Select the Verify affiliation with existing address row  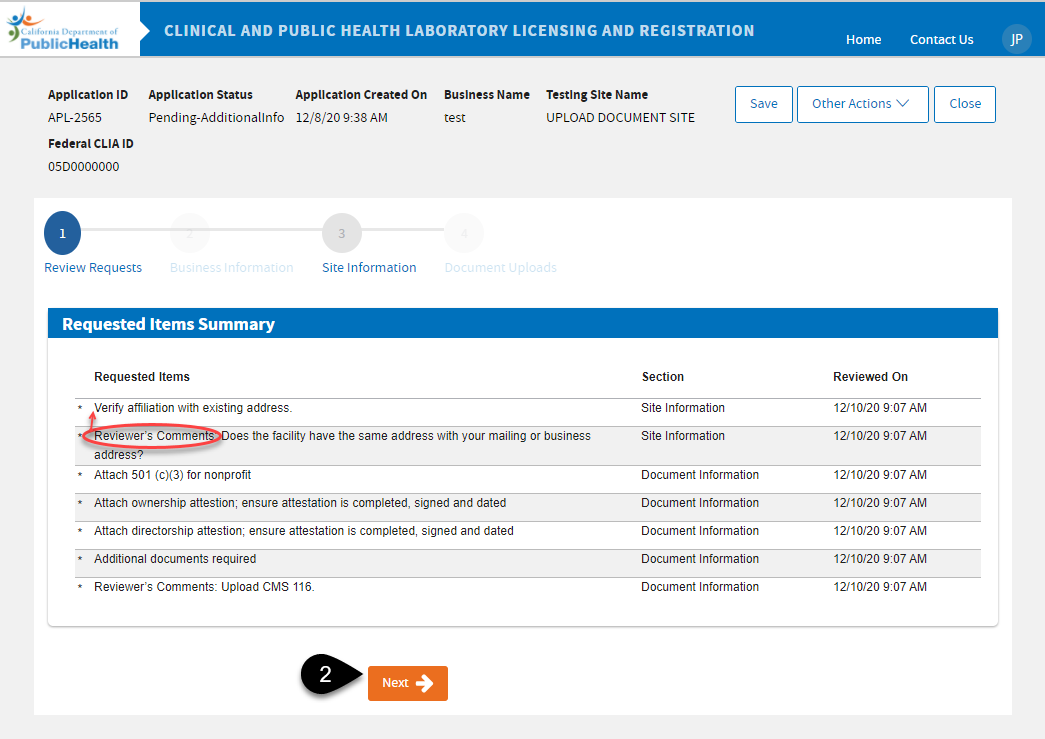click(x=193, y=408)
